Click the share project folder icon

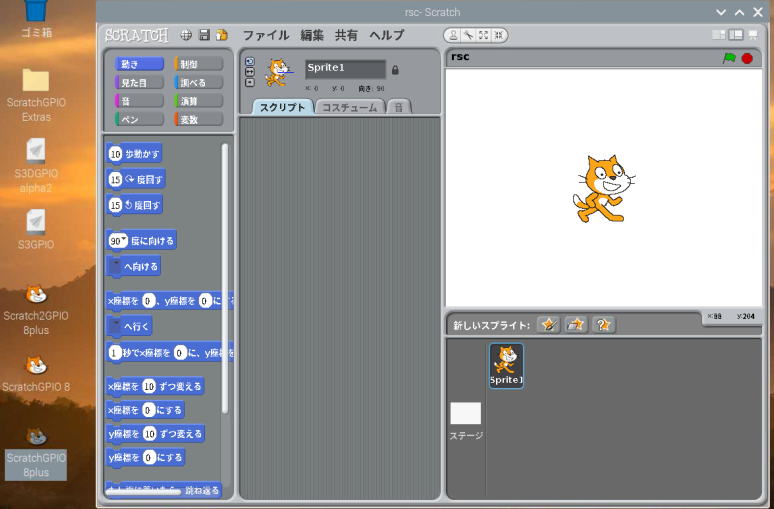coord(222,35)
